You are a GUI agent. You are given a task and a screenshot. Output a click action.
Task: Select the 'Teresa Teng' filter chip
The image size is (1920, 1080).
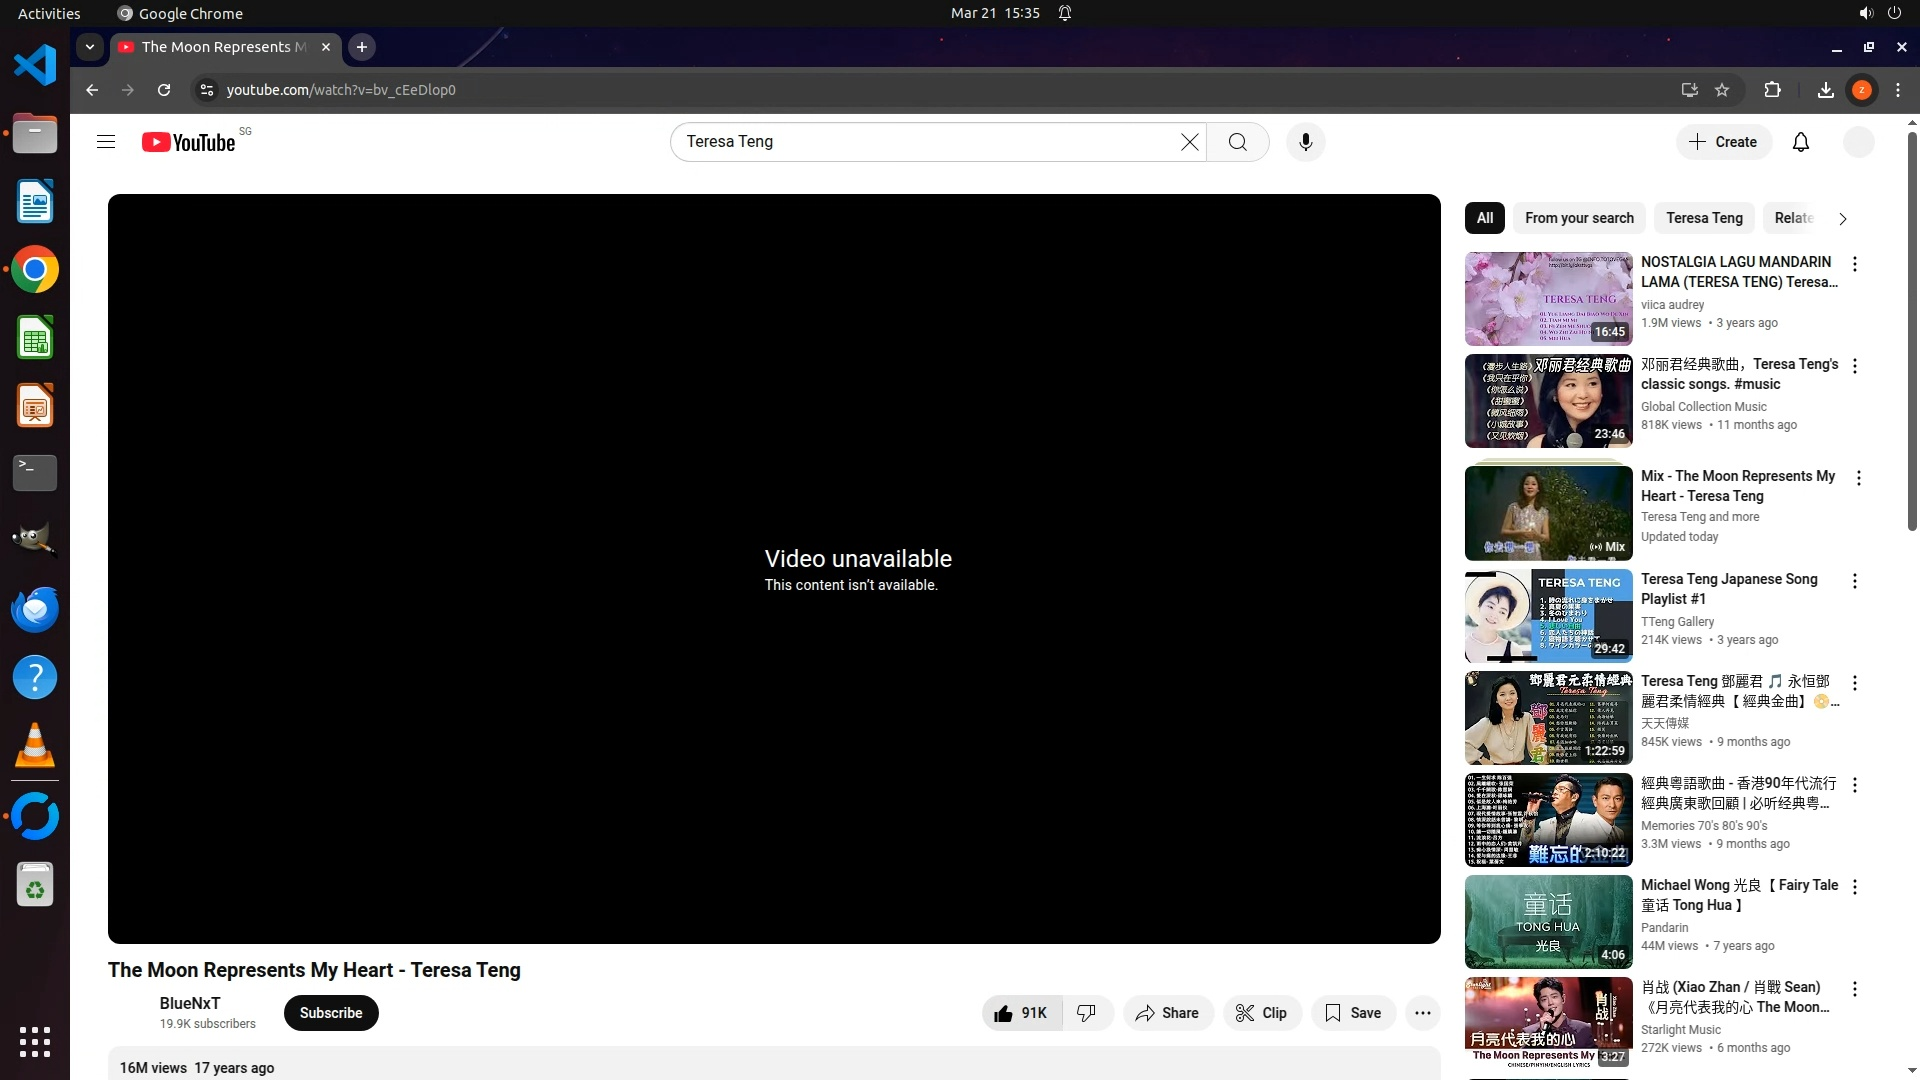pyautogui.click(x=1703, y=218)
